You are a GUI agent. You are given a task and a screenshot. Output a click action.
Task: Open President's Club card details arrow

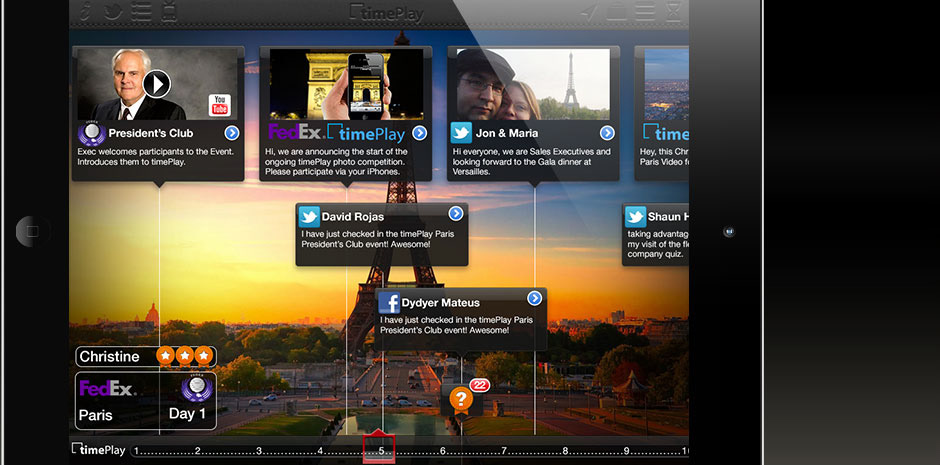point(232,133)
